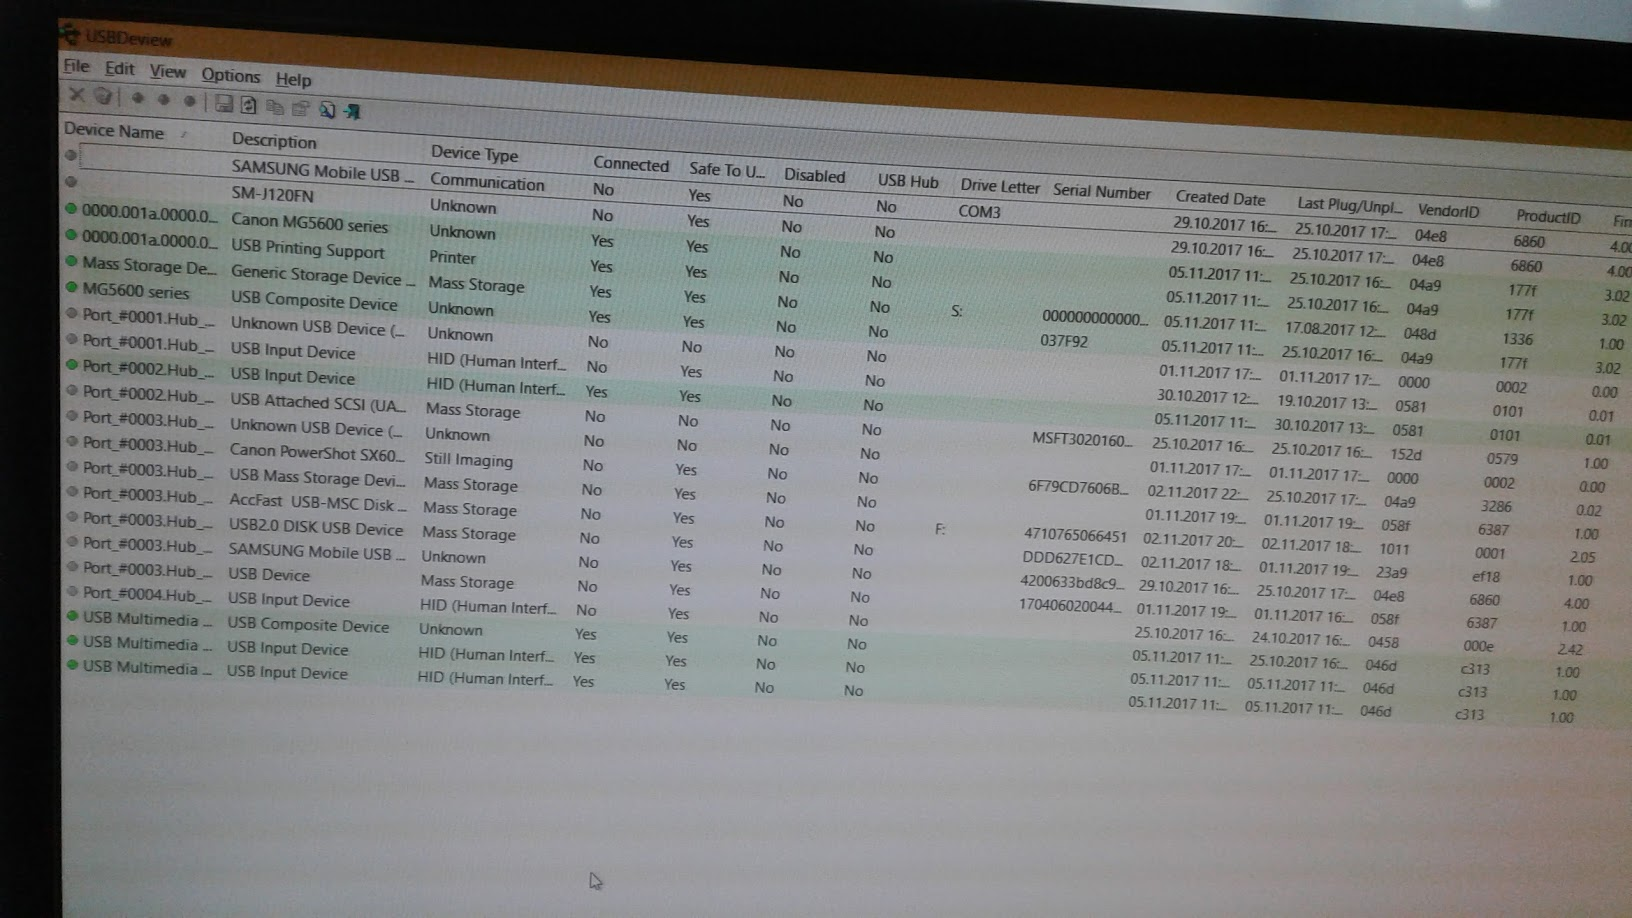
Task: Click serial number 037F92
Action: pos(1064,340)
